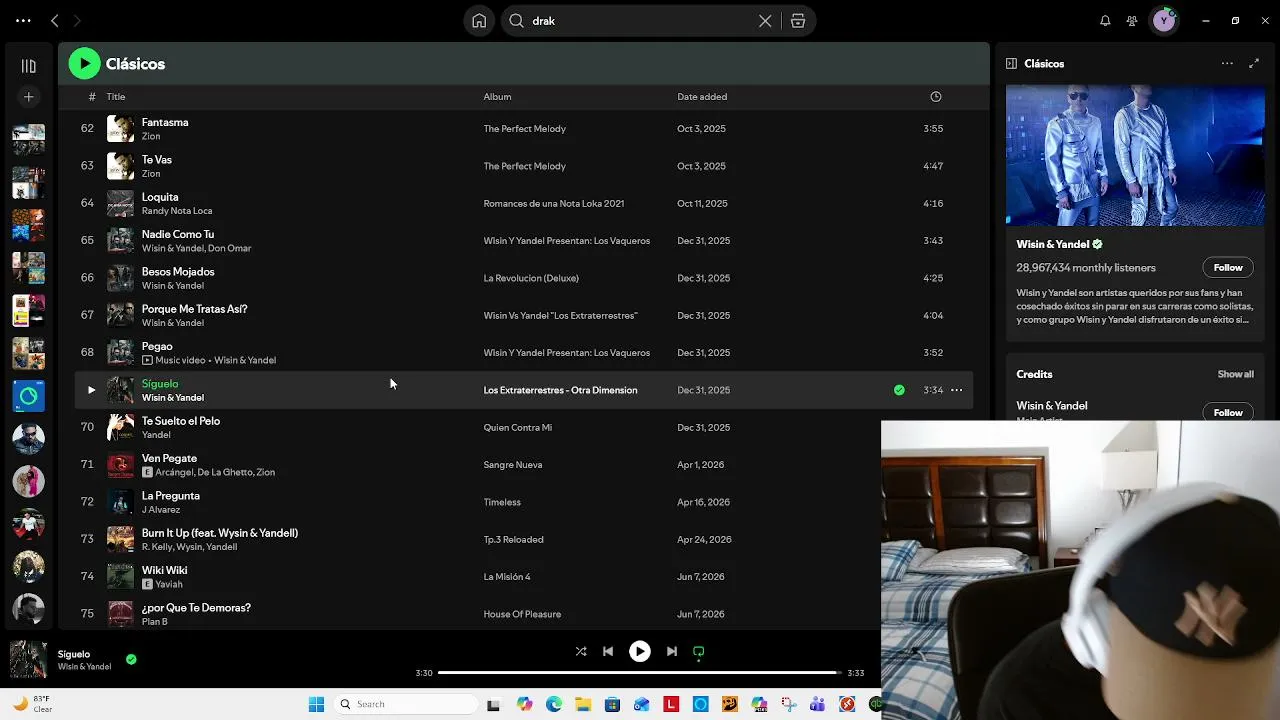Open the La Revolucion (Deluxe) album
Image resolution: width=1280 pixels, height=720 pixels.
[531, 278]
